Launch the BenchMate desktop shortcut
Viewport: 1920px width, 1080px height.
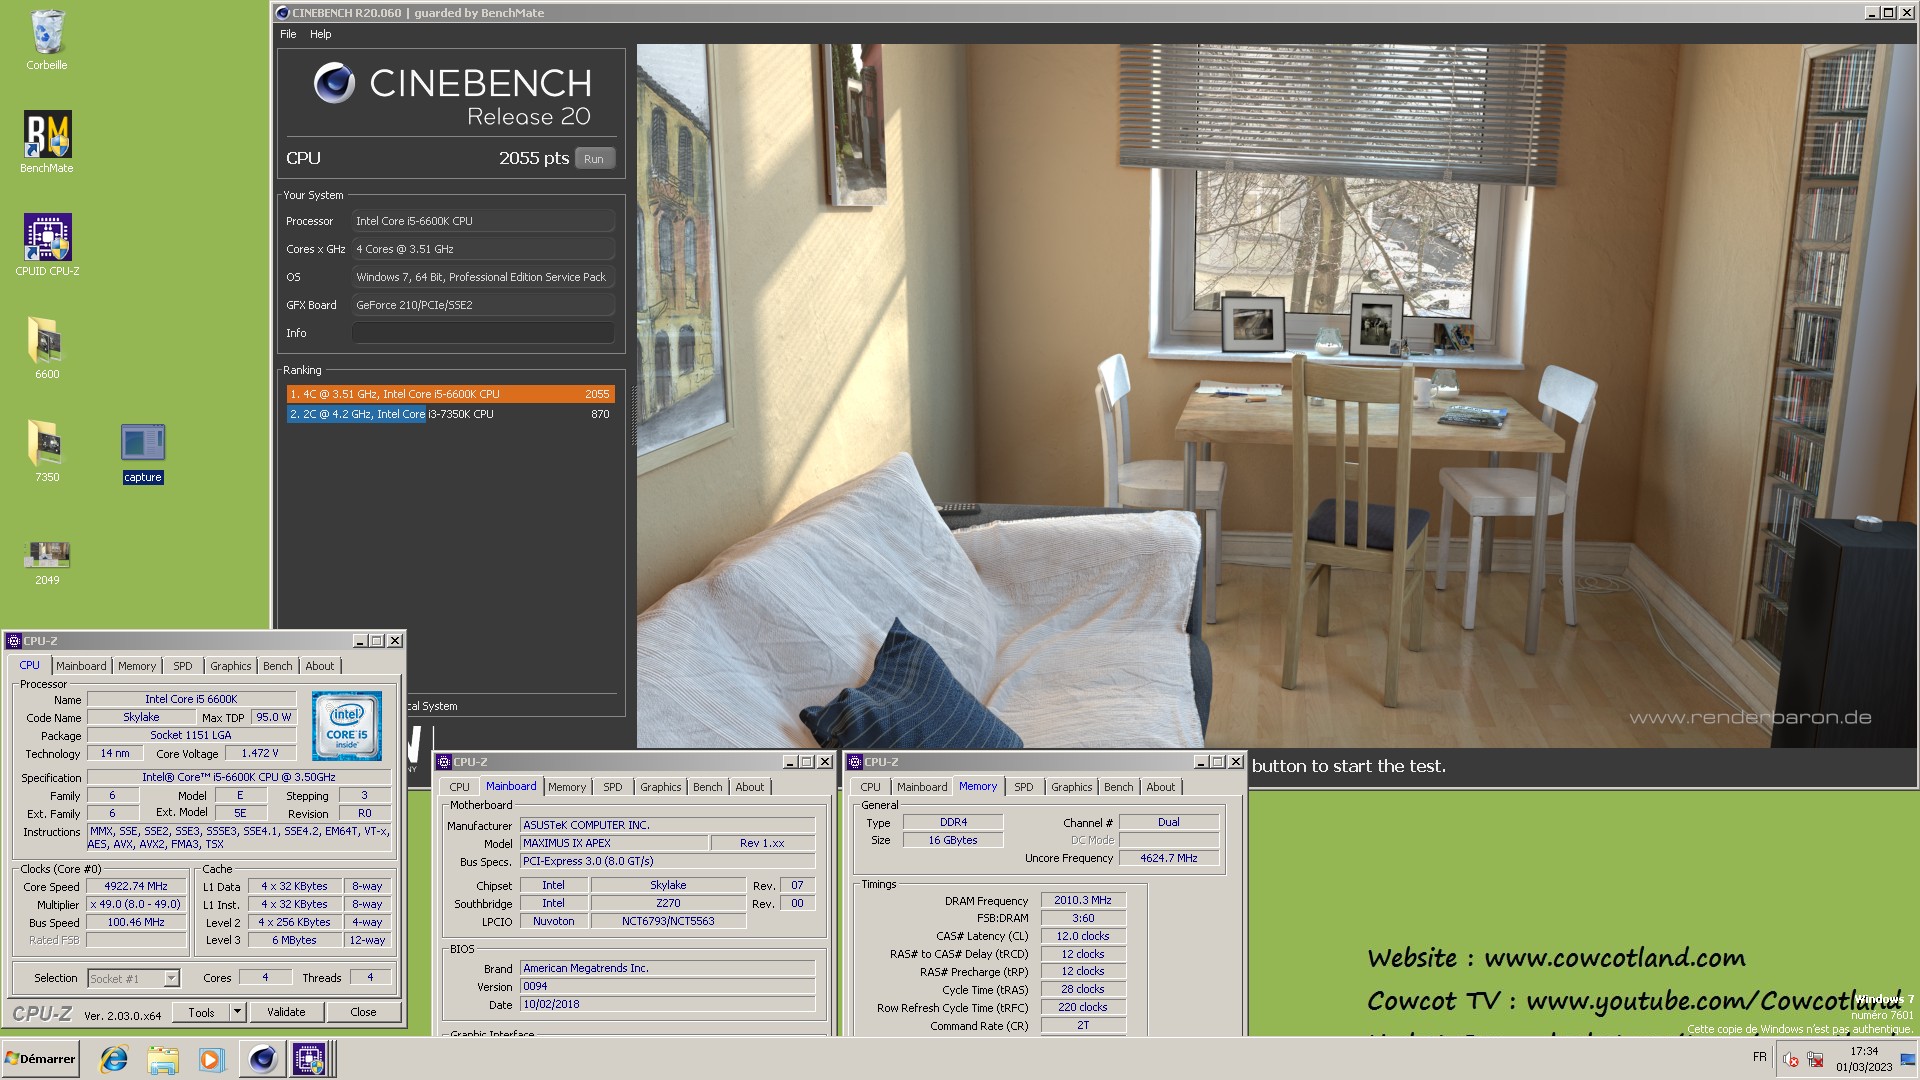pyautogui.click(x=47, y=142)
